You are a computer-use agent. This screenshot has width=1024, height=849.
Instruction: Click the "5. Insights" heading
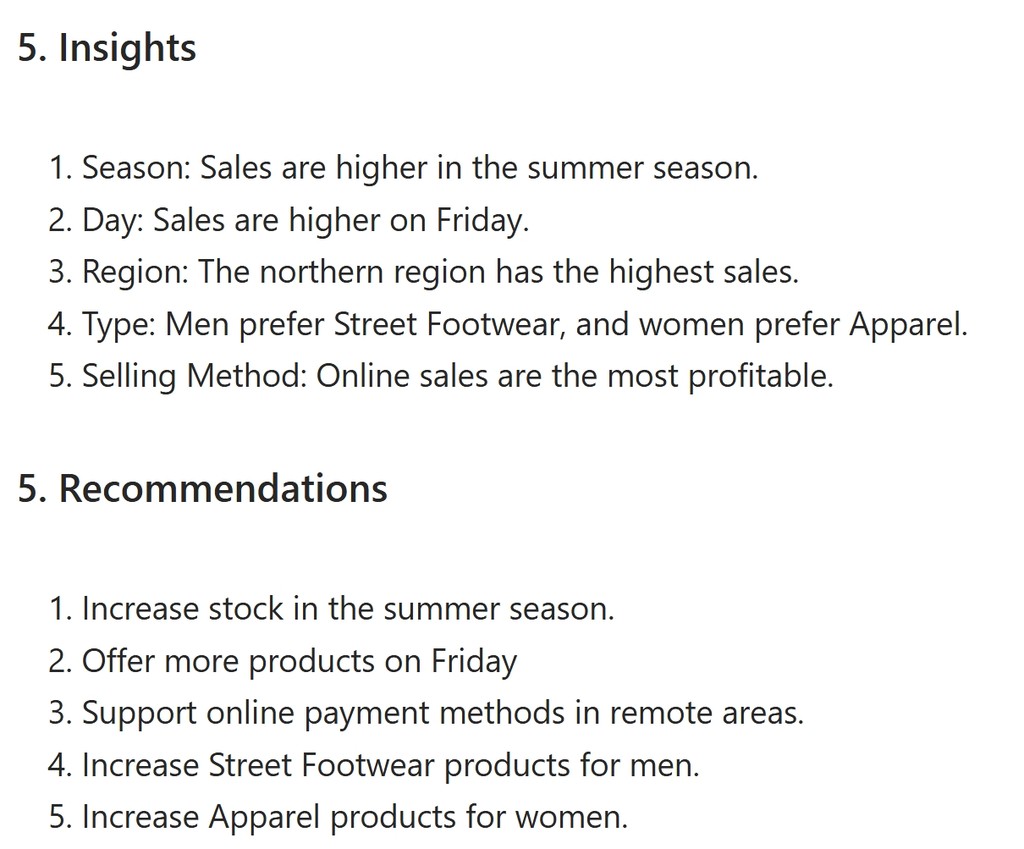(107, 48)
